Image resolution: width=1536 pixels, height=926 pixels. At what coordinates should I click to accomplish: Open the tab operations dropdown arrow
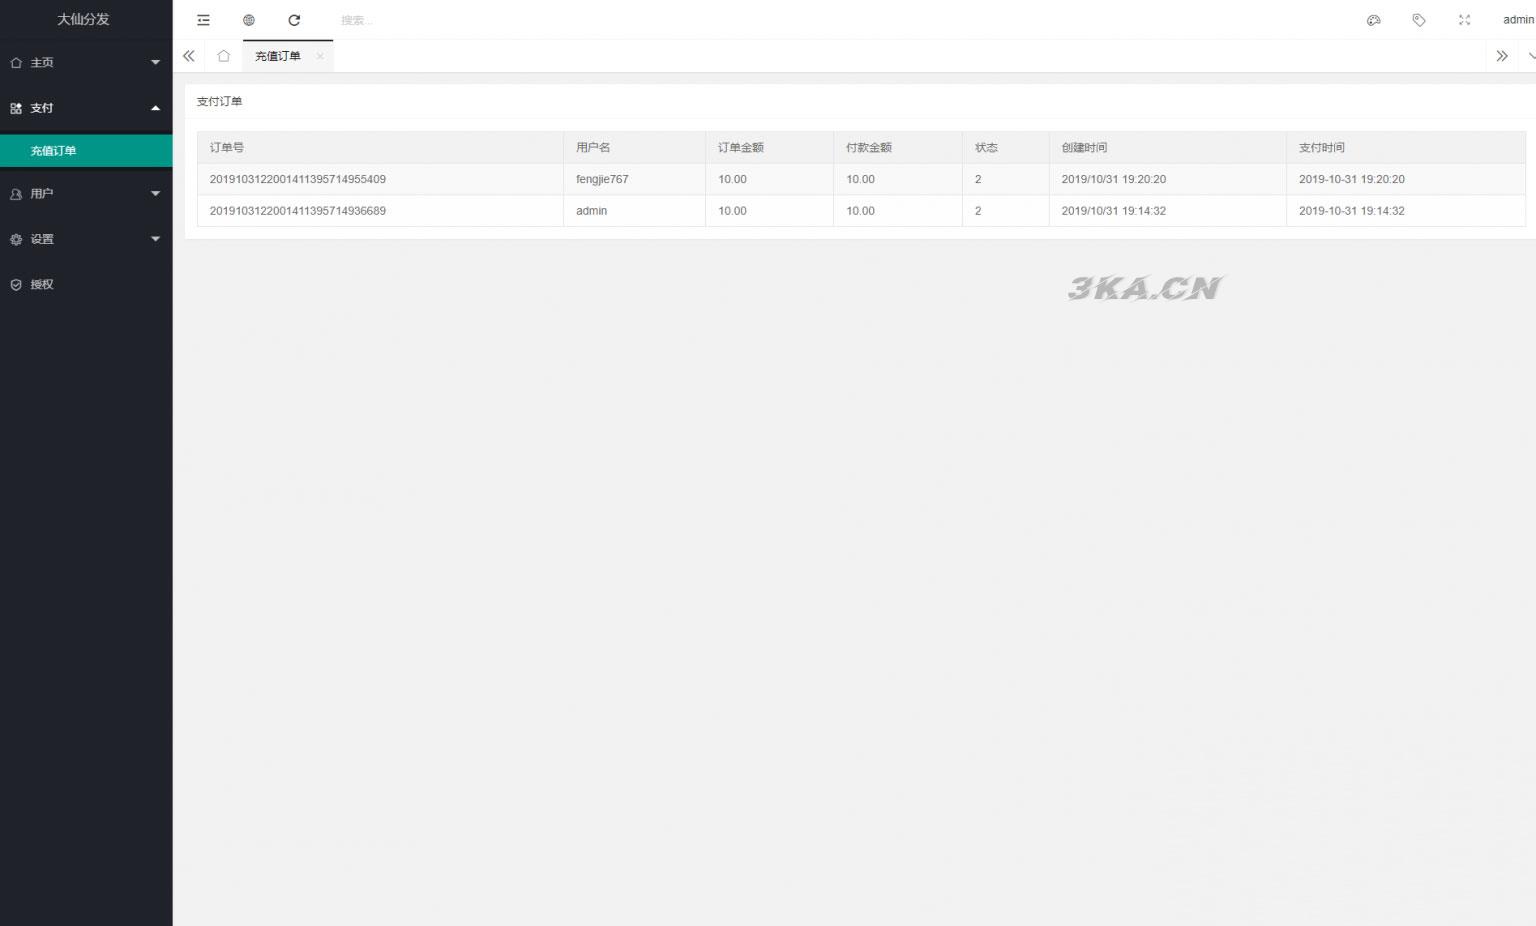click(1530, 56)
